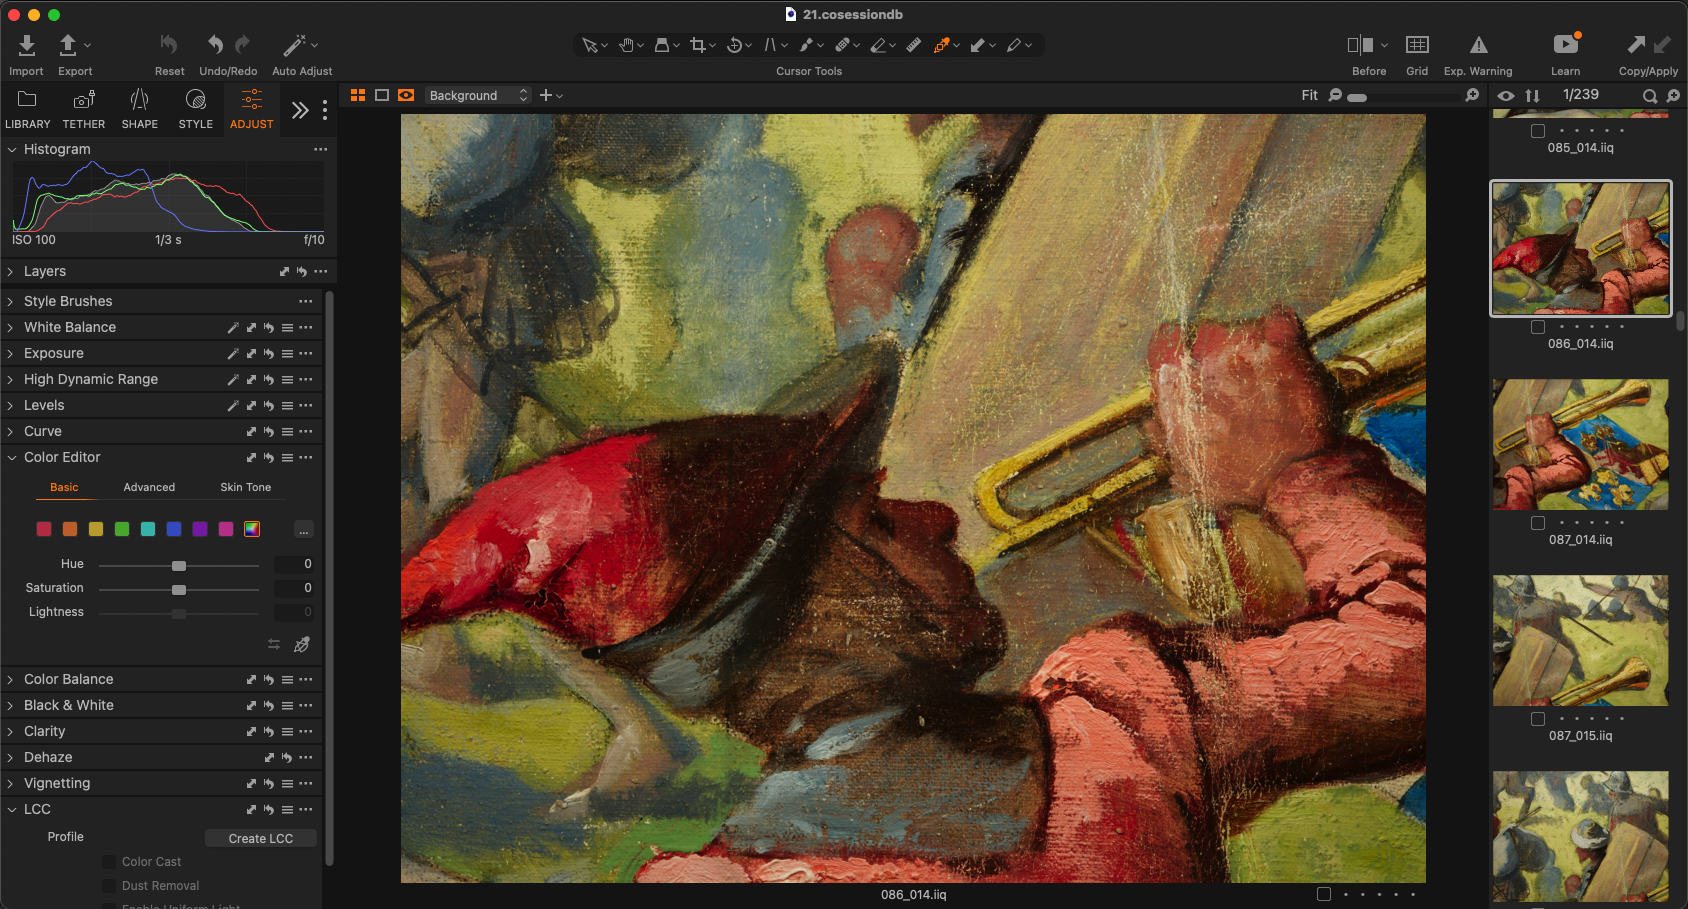The height and width of the screenshot is (909, 1688).
Task: Click the Copy adjustments arrow icon
Action: click(x=1636, y=44)
